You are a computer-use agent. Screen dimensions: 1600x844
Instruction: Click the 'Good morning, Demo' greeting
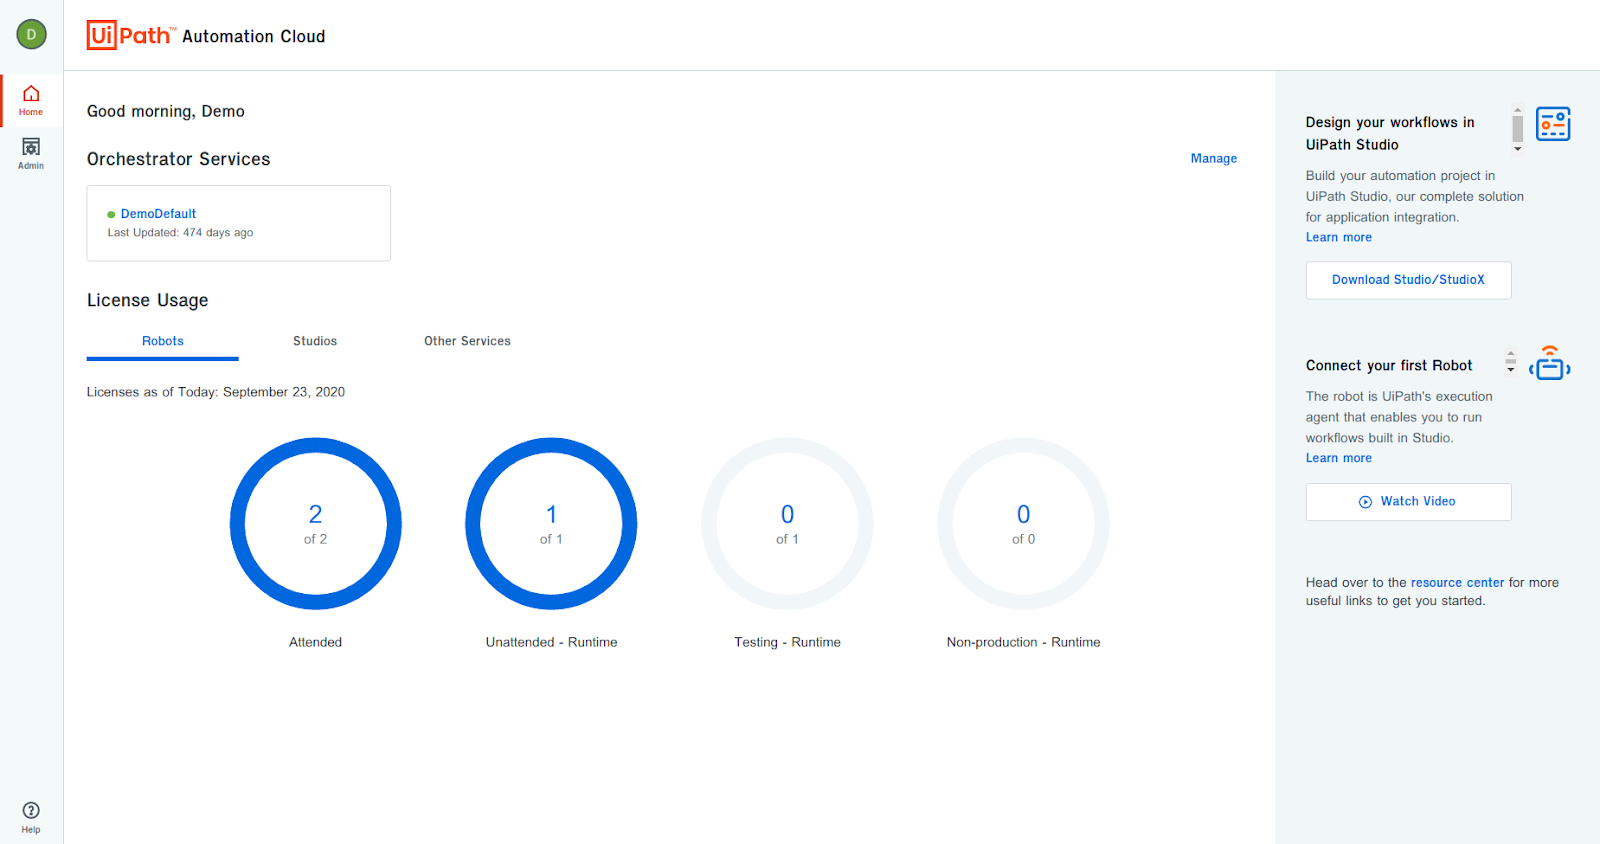166,111
